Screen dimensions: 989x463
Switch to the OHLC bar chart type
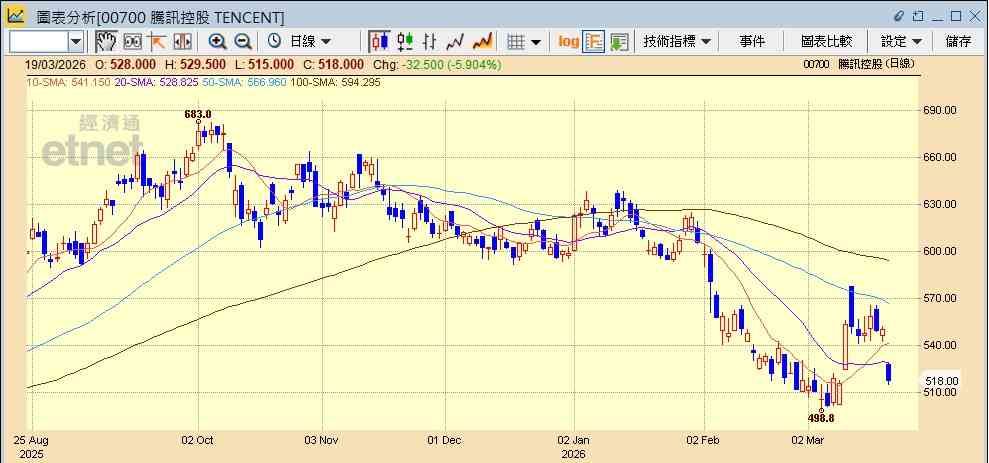[x=430, y=42]
